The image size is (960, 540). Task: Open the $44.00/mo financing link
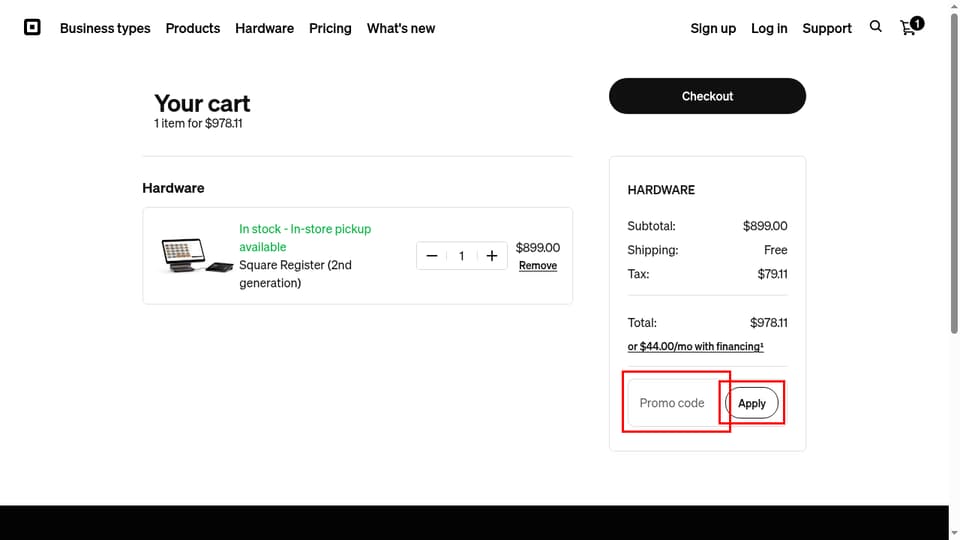696,347
